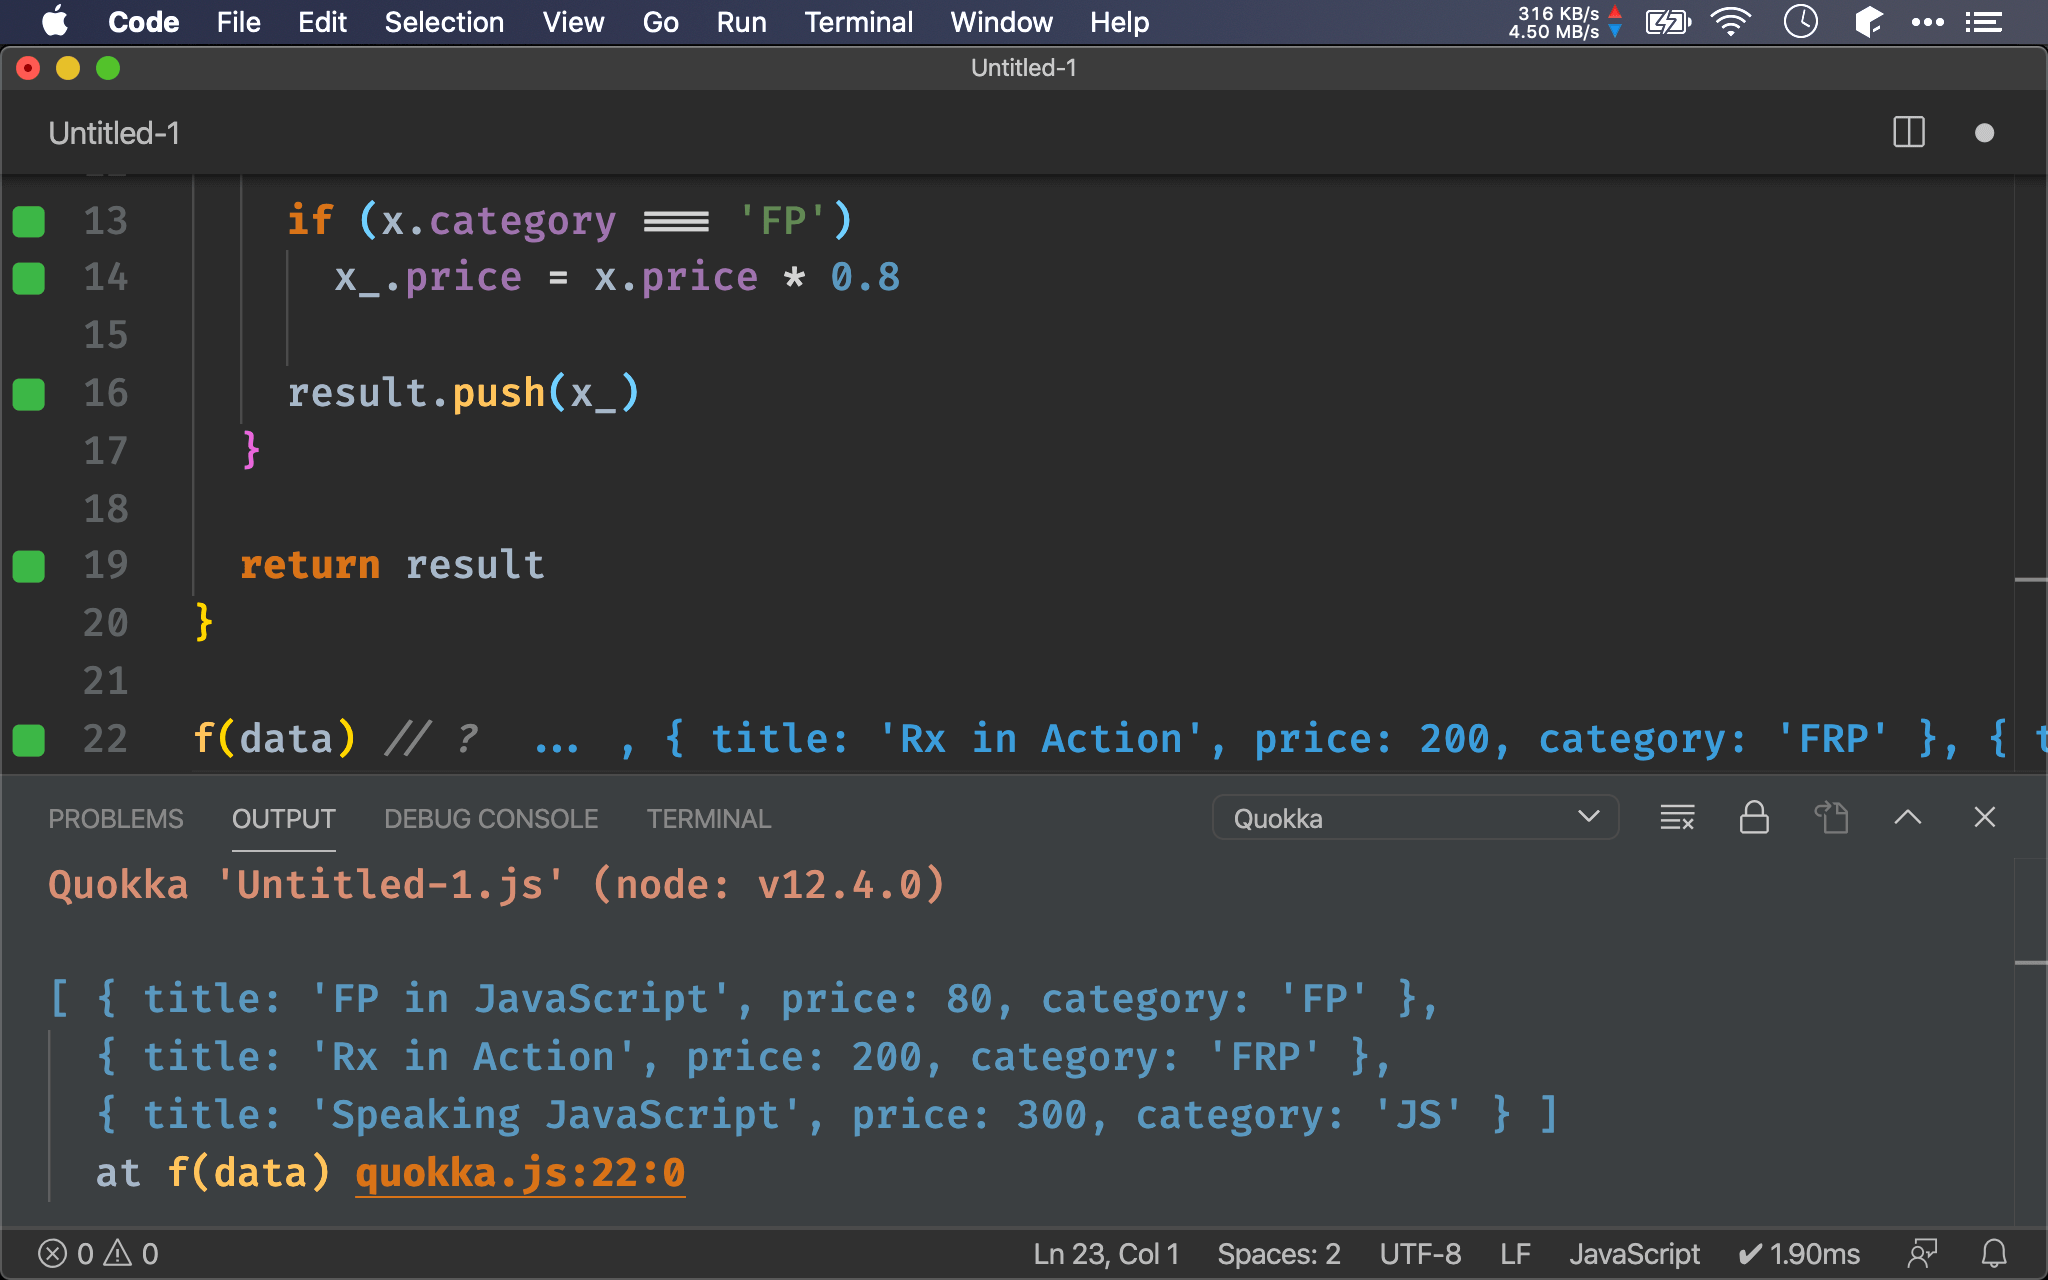The image size is (2048, 1280).
Task: Click the output panel scrollbar
Action: click(2030, 1040)
